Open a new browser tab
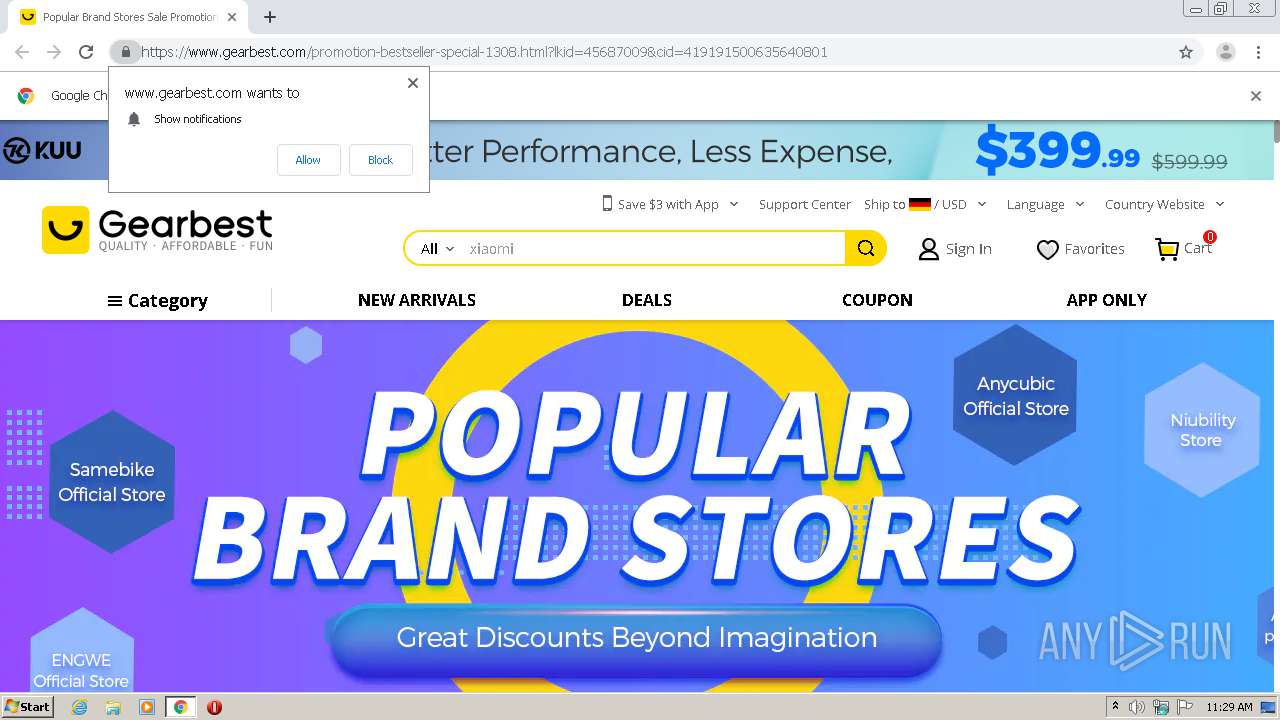1280x720 pixels. pyautogui.click(x=270, y=17)
